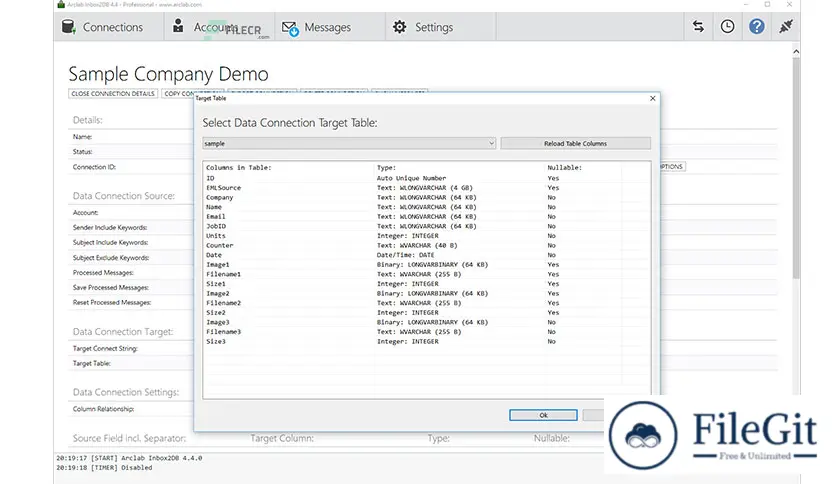The width and height of the screenshot is (836, 484).
Task: Click Auto Unique Number type text
Action: [x=411, y=178]
